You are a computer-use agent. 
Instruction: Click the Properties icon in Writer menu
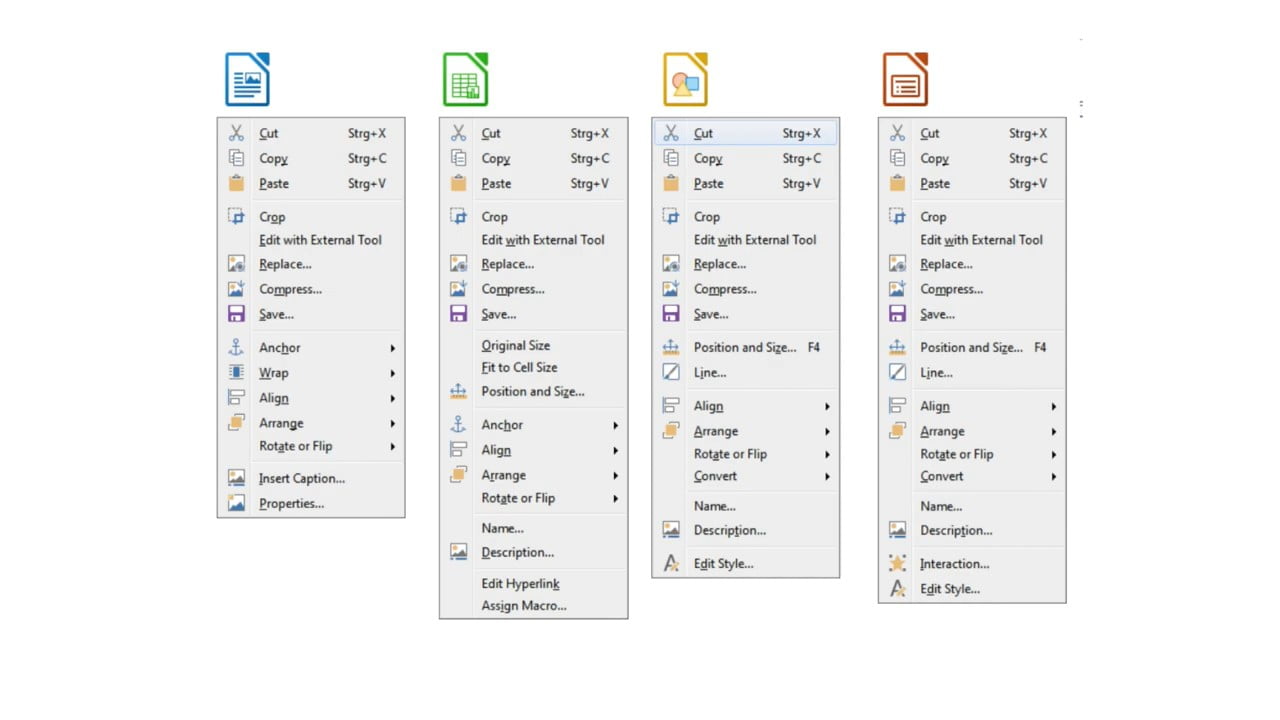click(x=236, y=504)
